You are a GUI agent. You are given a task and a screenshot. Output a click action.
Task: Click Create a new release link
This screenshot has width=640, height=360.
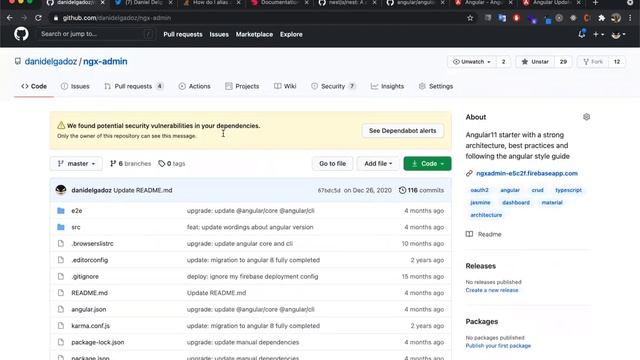tap(492, 290)
